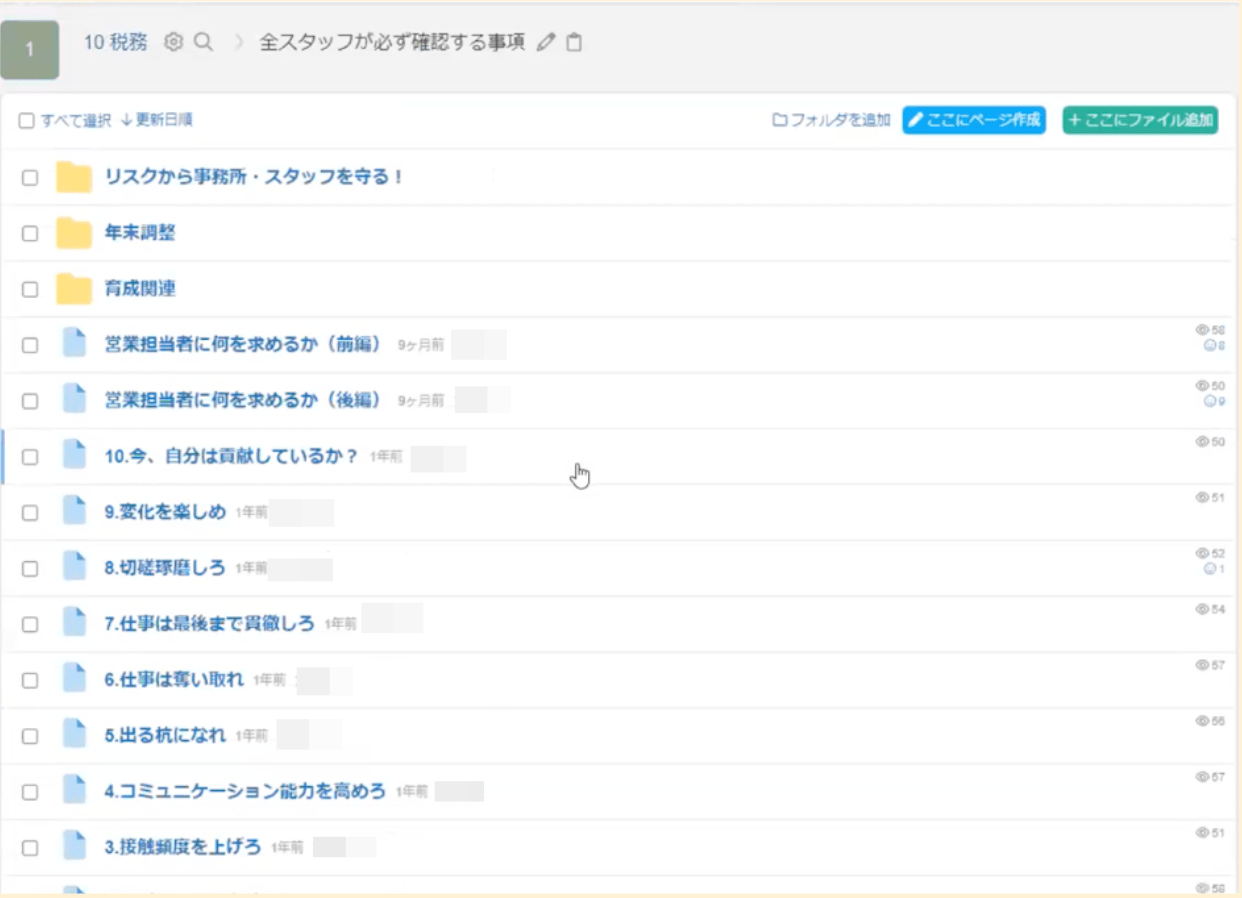Open settings gear next to 10 税務
The width and height of the screenshot is (1242, 898).
coord(174,42)
